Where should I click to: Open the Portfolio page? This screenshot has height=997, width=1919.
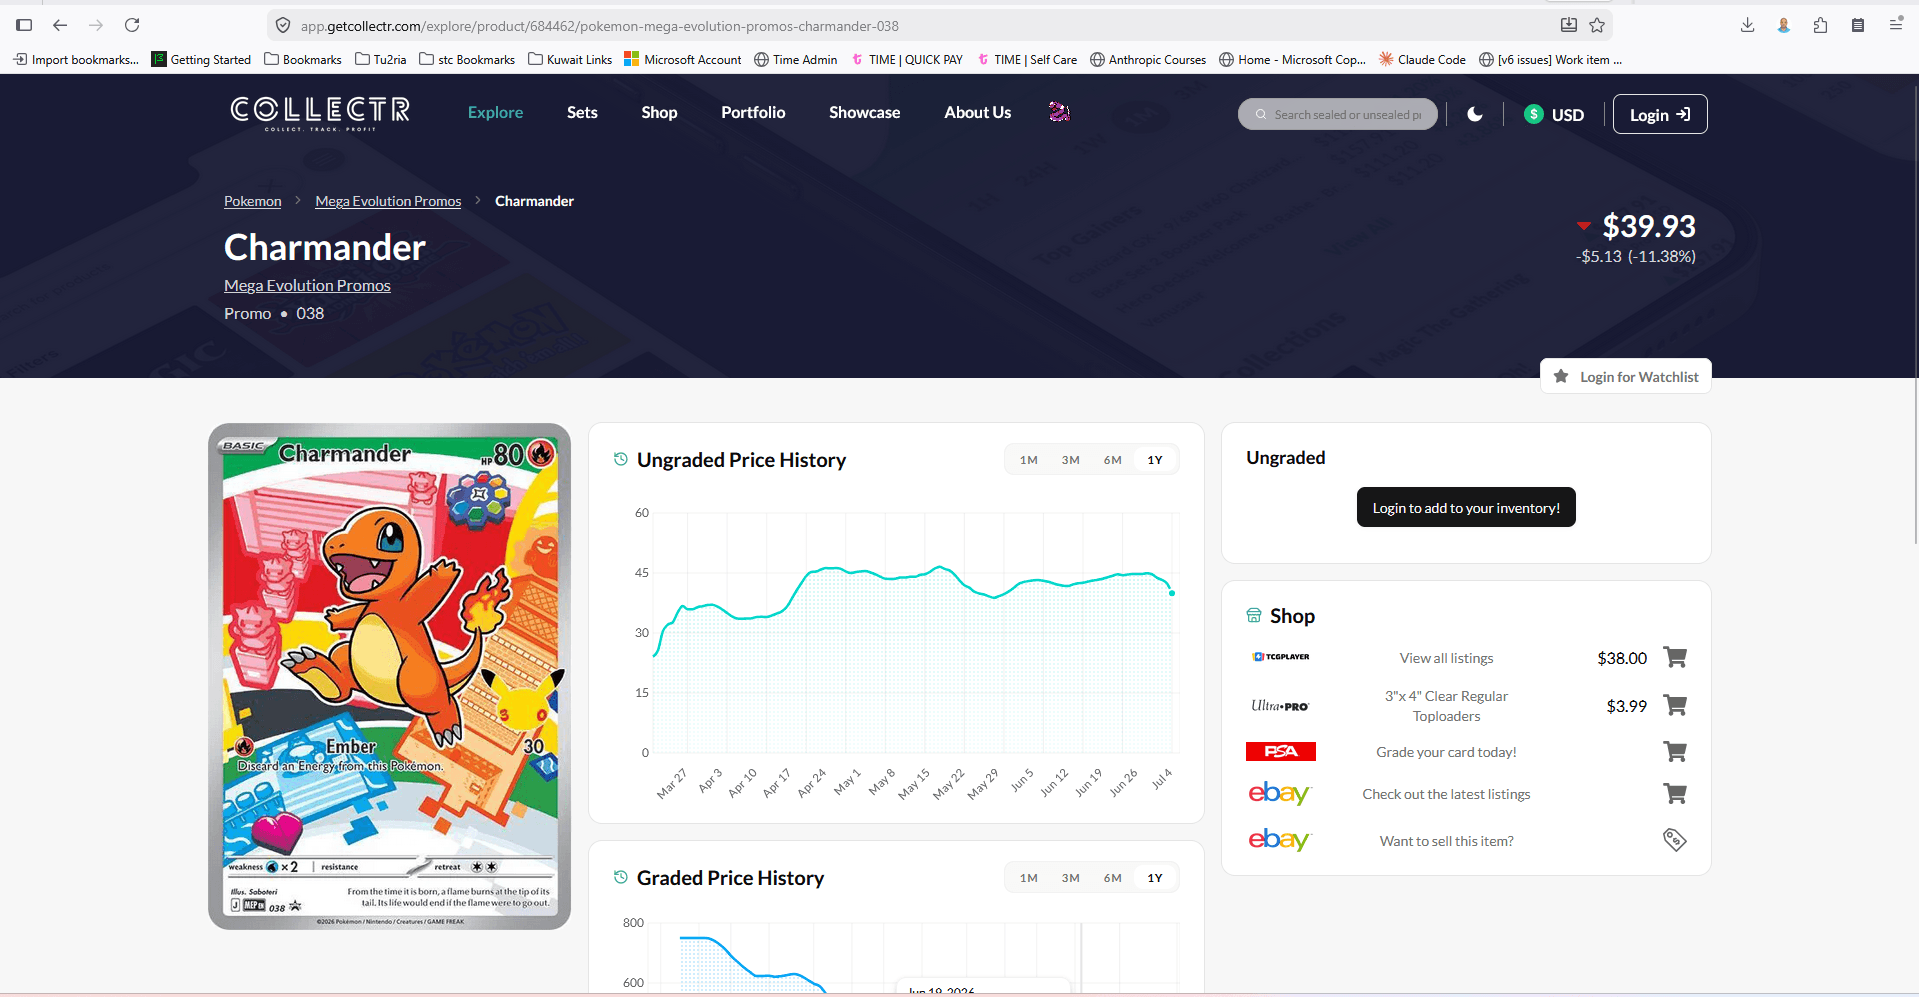pos(753,112)
